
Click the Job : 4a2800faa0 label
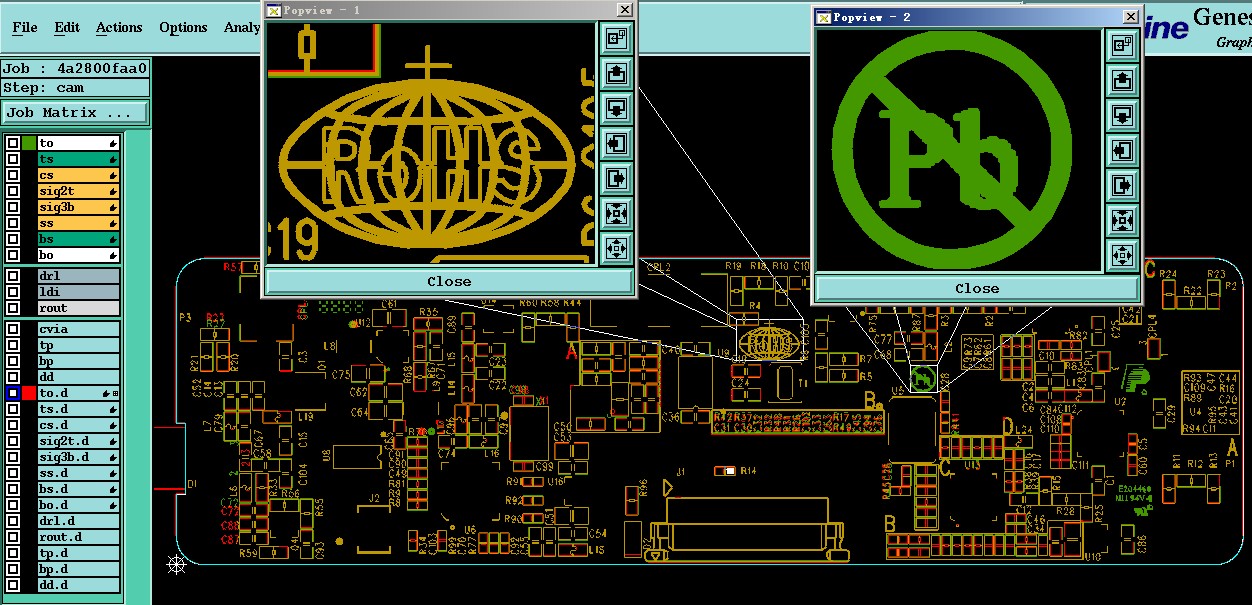(75, 69)
